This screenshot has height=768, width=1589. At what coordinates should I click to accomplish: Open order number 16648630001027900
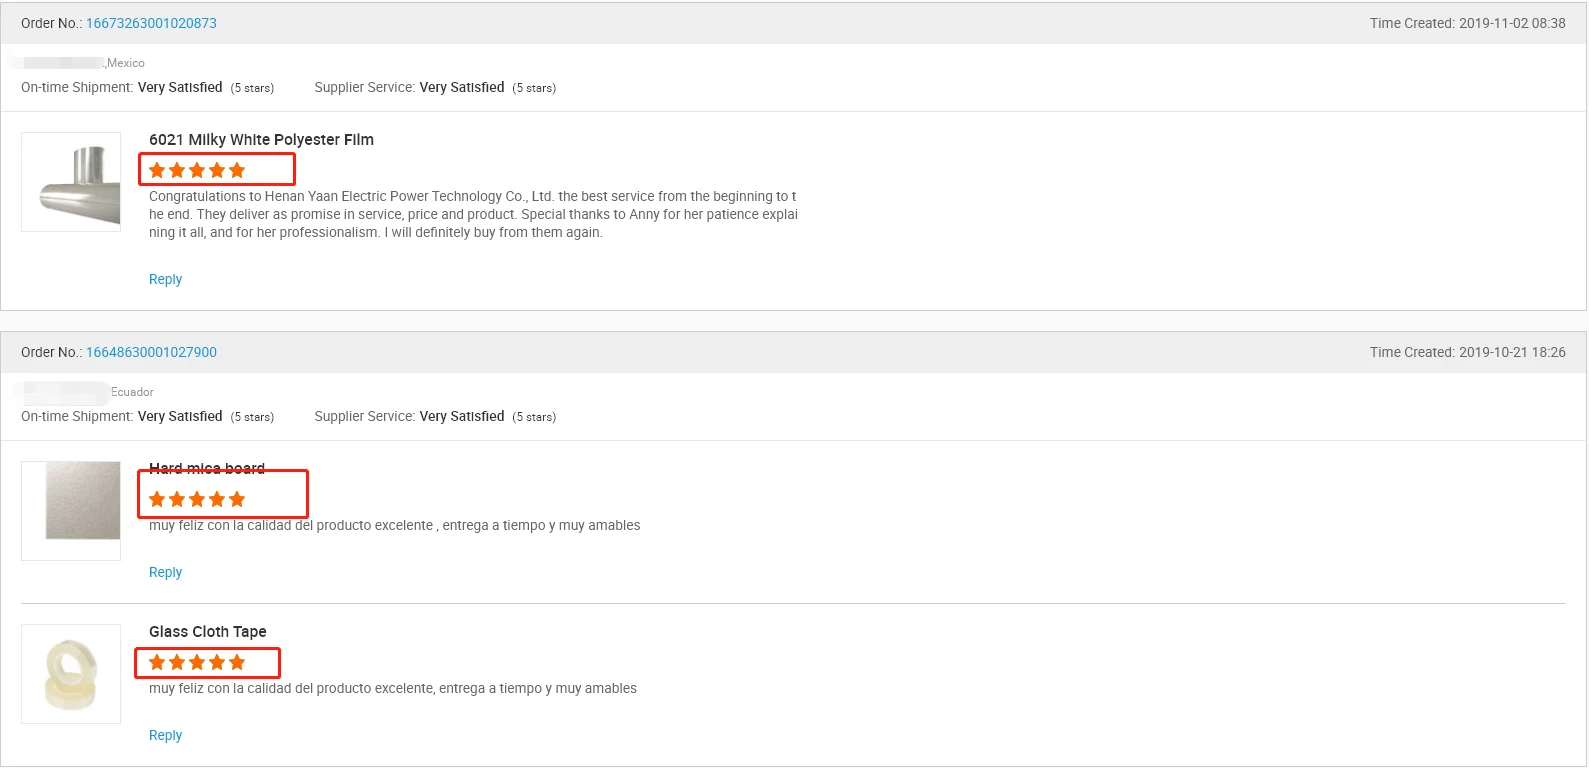[x=151, y=351]
